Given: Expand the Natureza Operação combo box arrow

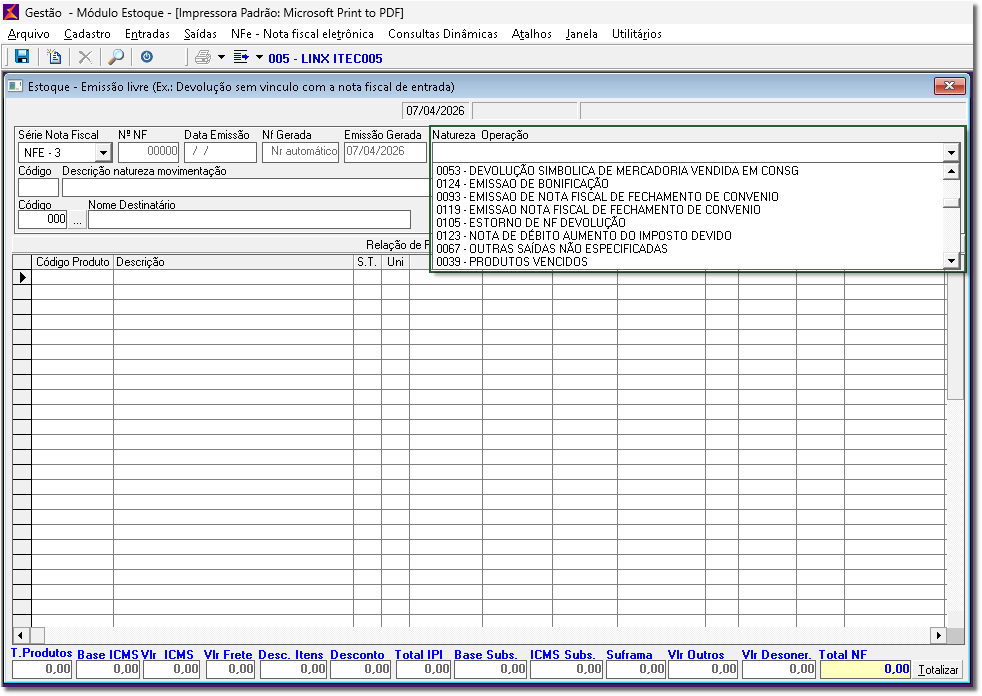Looking at the screenshot, I should pos(951,153).
